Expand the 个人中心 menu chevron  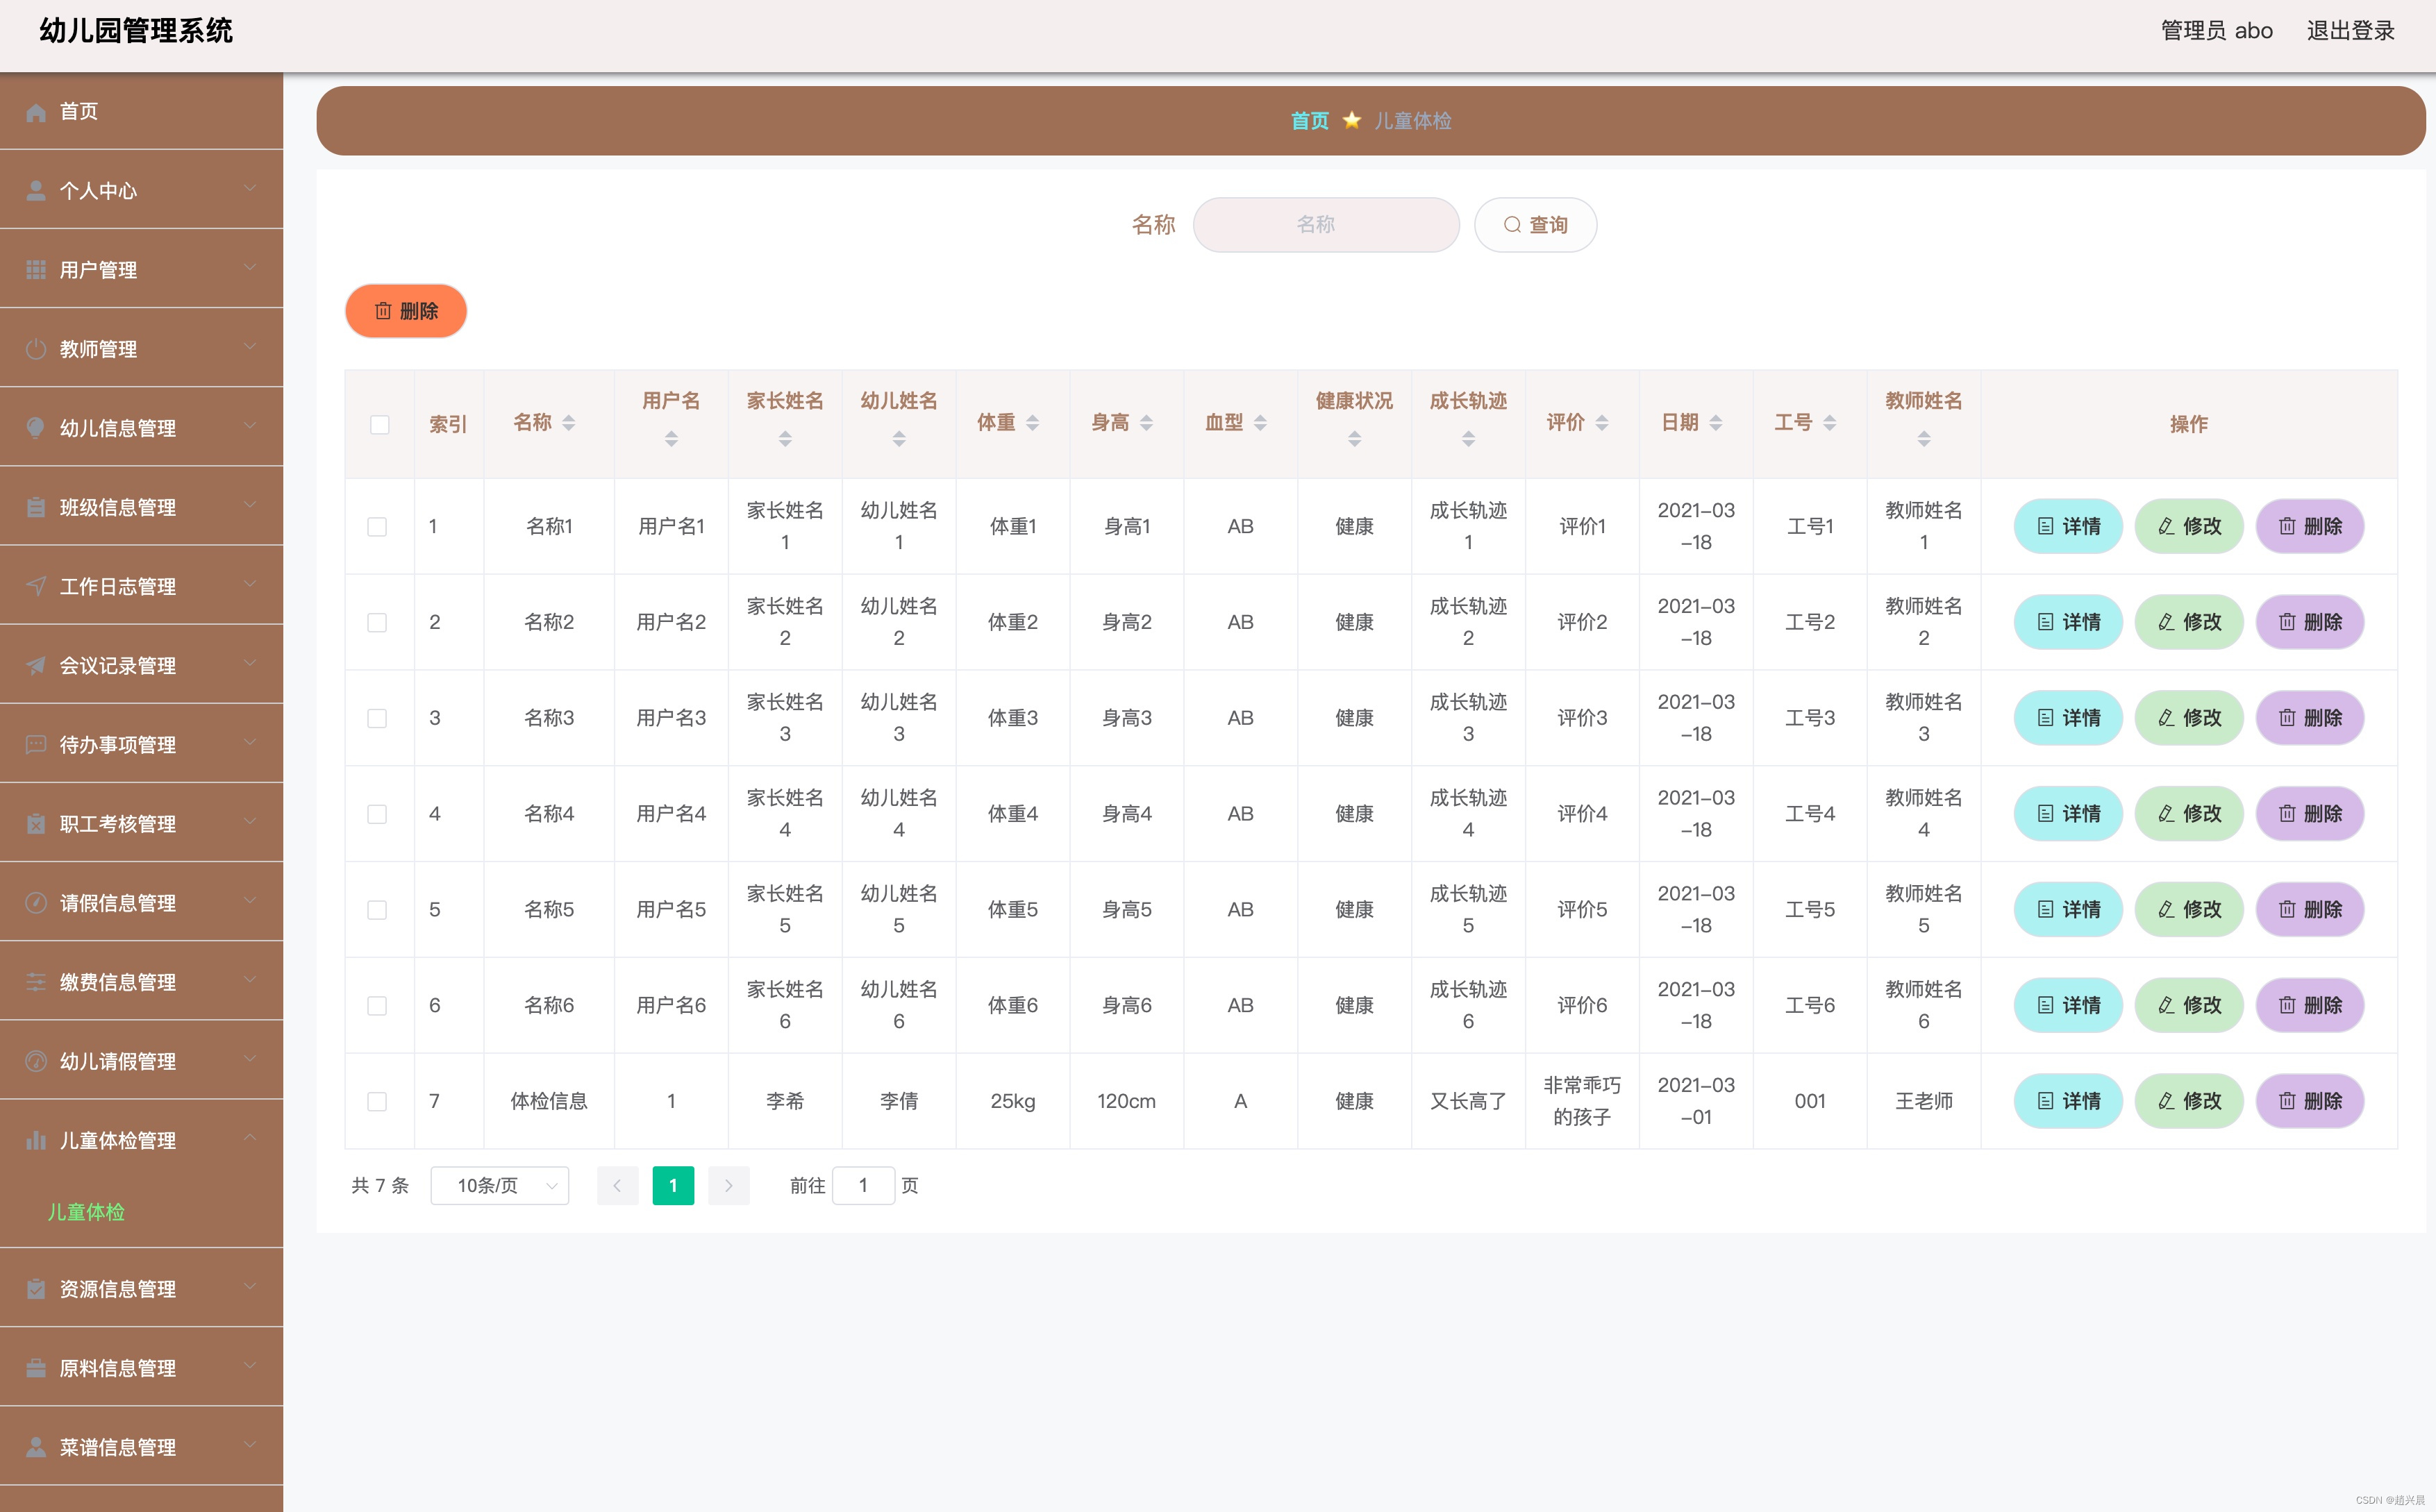coord(250,188)
